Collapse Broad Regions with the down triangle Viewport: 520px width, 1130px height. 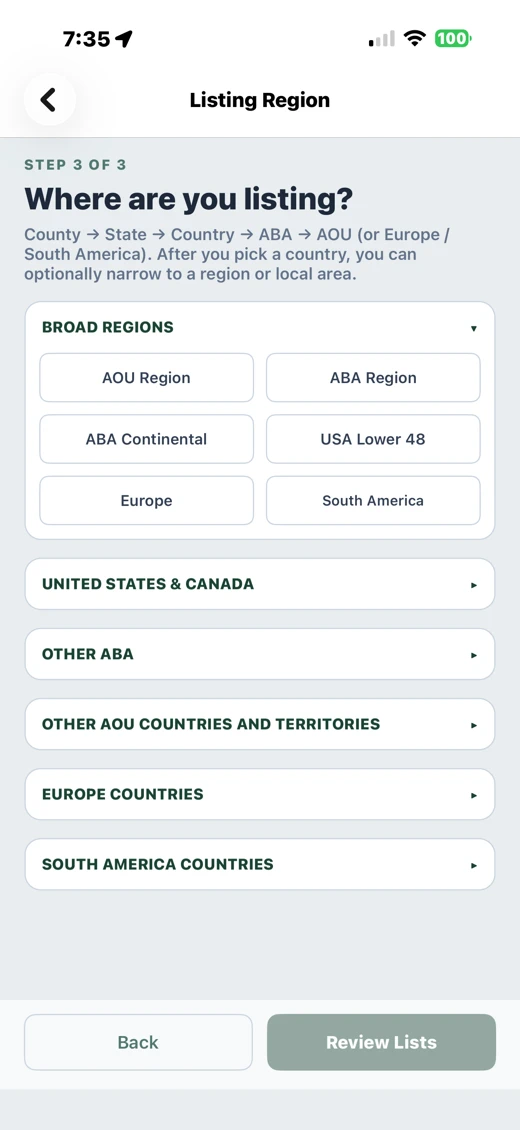(473, 329)
